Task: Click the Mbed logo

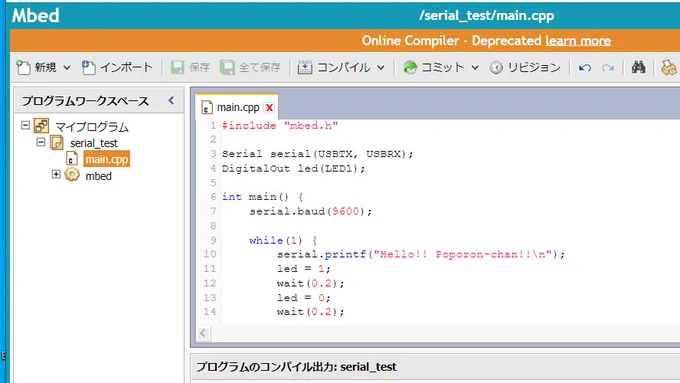Action: 36,15
